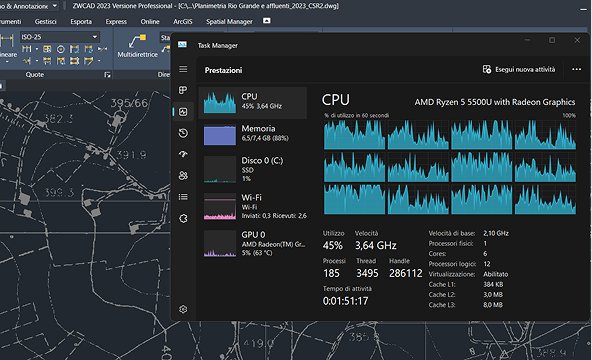This screenshot has height=360, width=592.
Task: Open App history clock icon in Task Manager
Action: [x=183, y=133]
